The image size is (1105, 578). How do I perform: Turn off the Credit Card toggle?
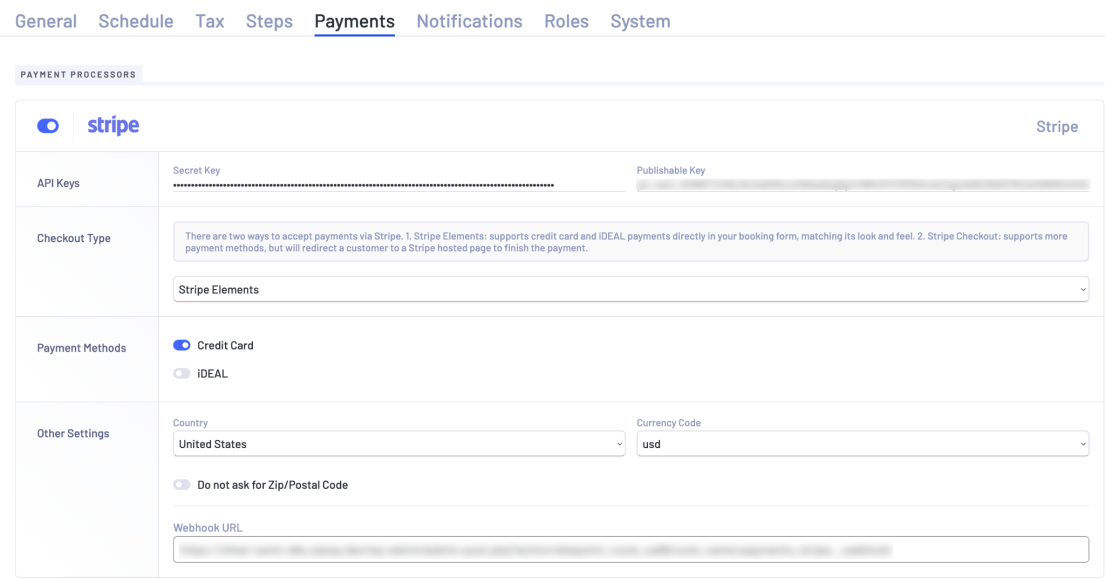(x=182, y=345)
